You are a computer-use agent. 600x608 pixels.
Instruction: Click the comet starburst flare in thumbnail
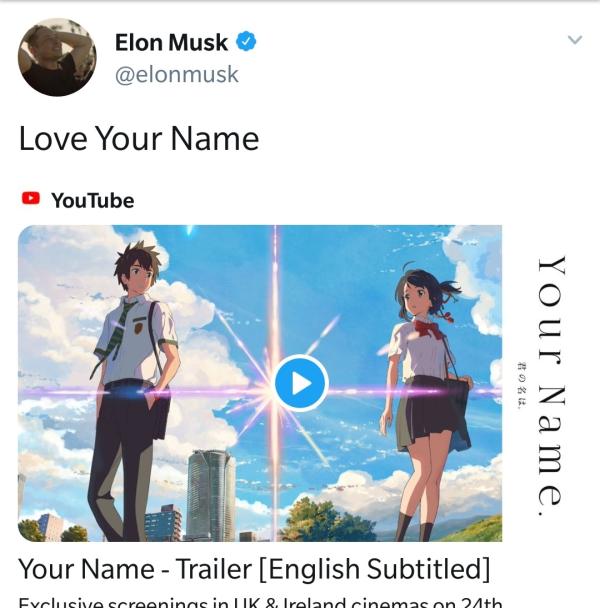[x=274, y=390]
